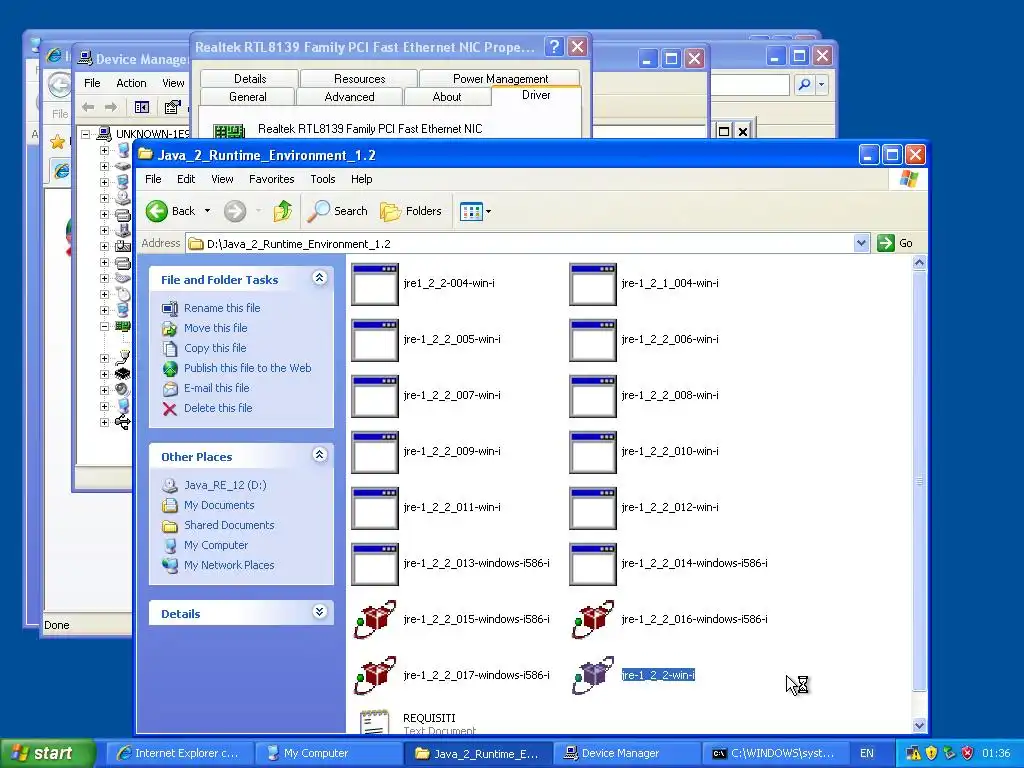
Task: Open the Help menu in Explorer
Action: click(361, 179)
